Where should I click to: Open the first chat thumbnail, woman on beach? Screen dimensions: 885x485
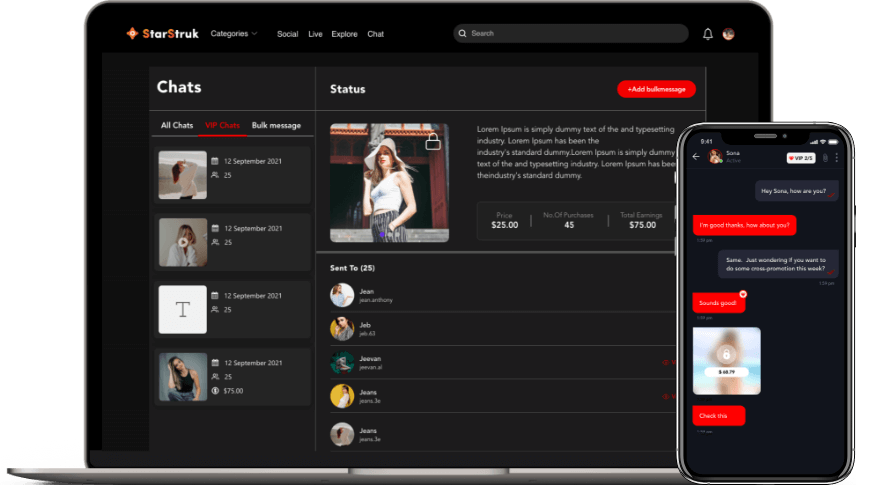(182, 175)
